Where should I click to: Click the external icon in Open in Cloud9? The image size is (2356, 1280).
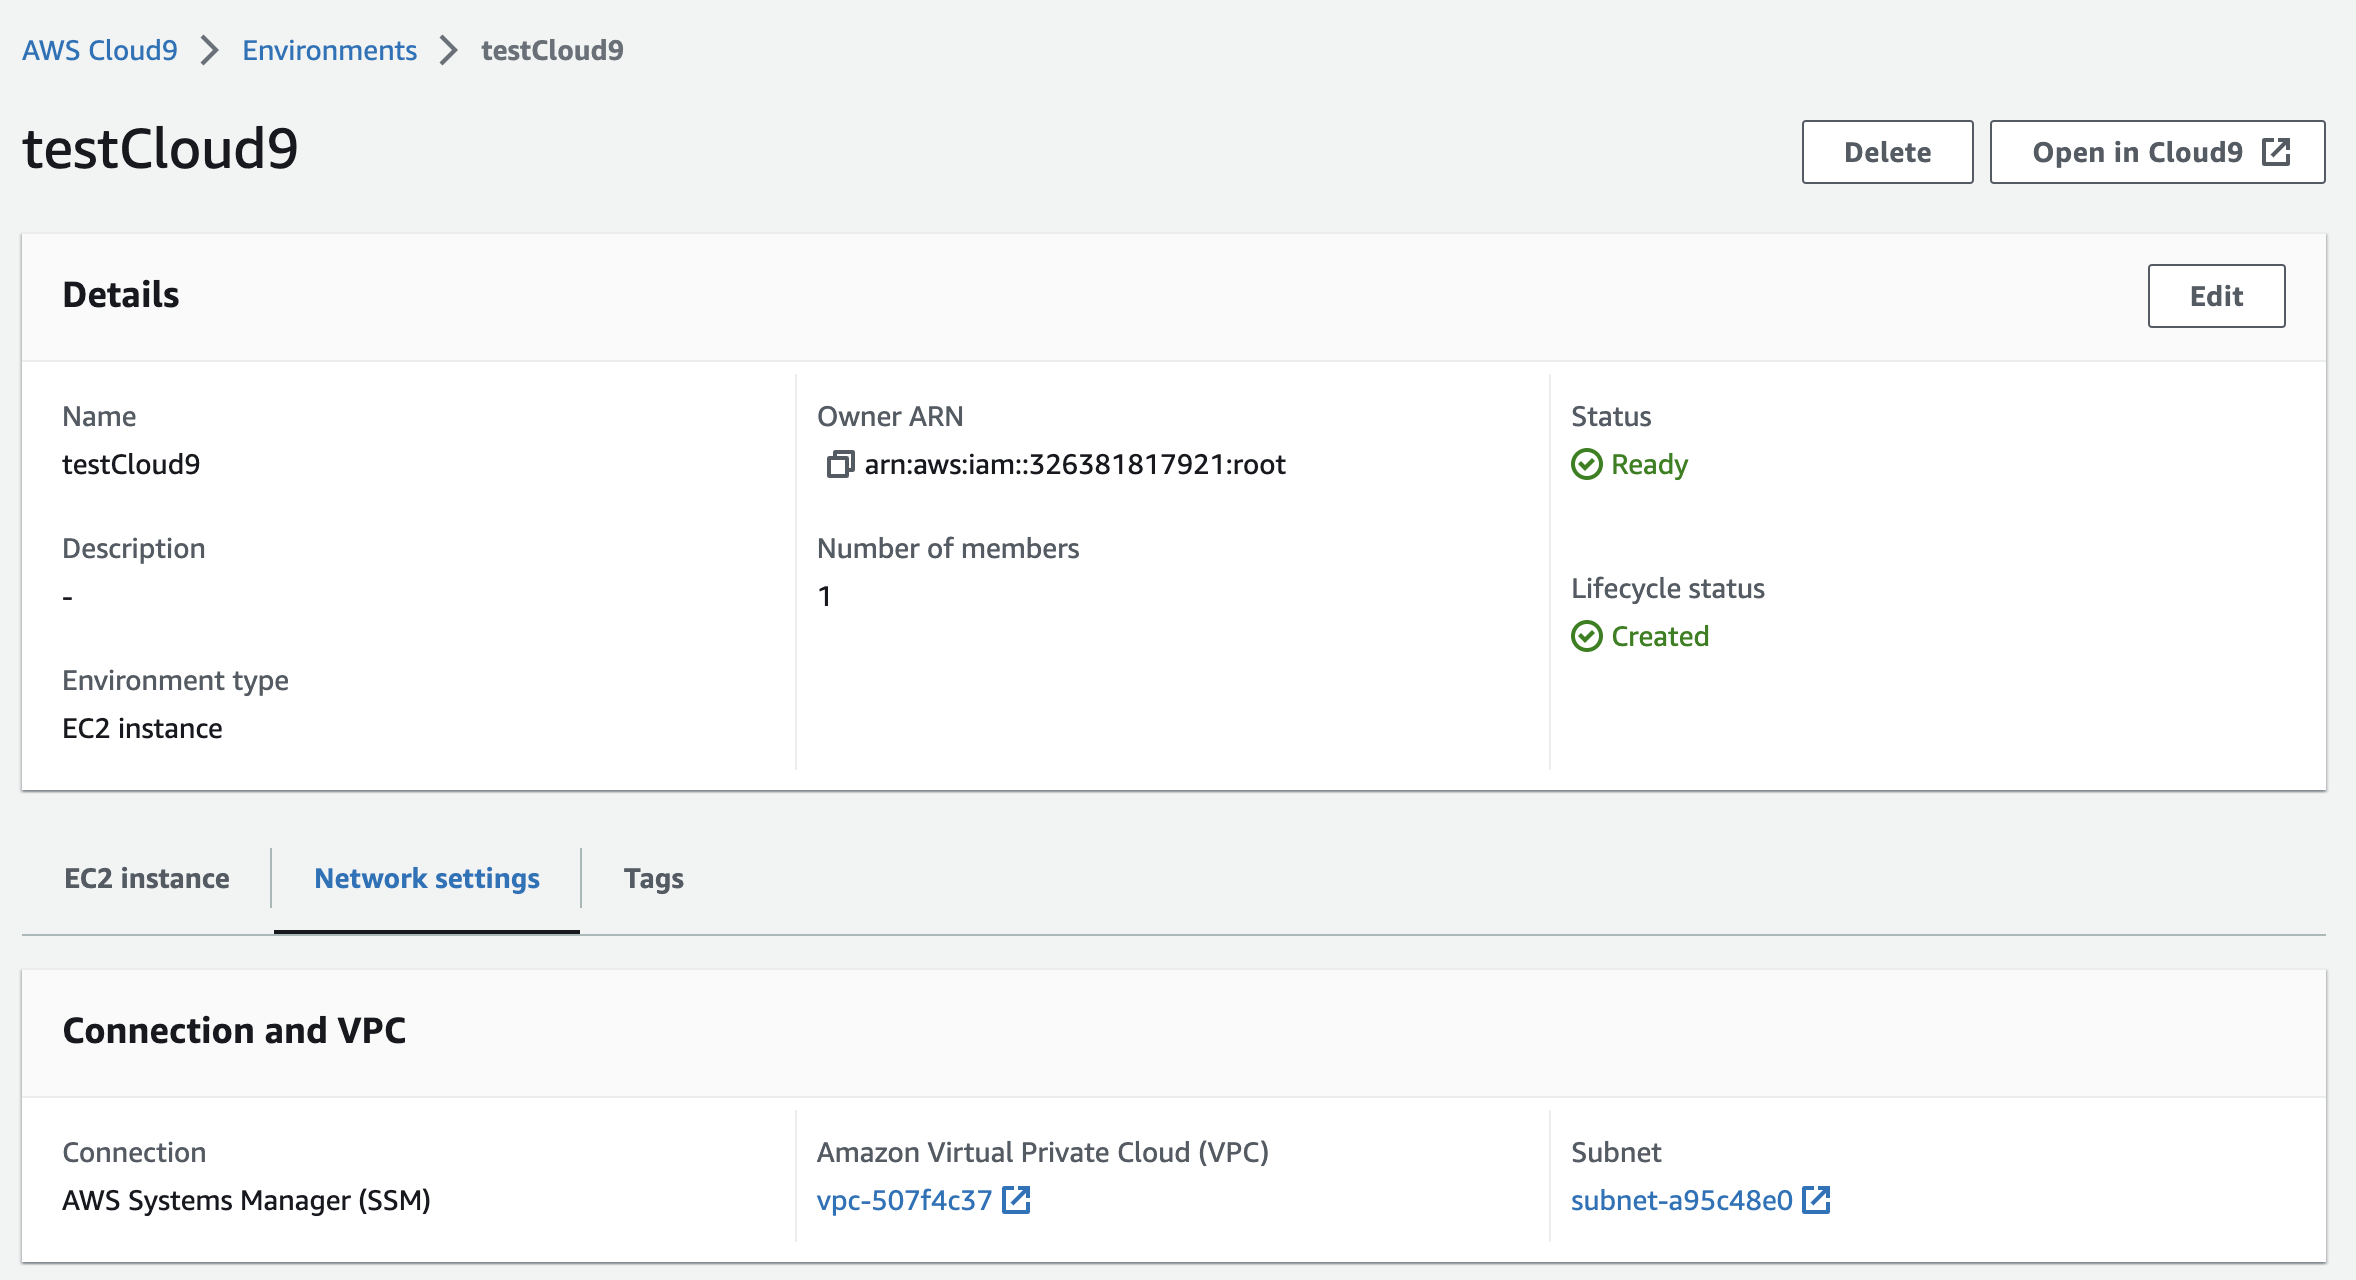pos(2276,152)
